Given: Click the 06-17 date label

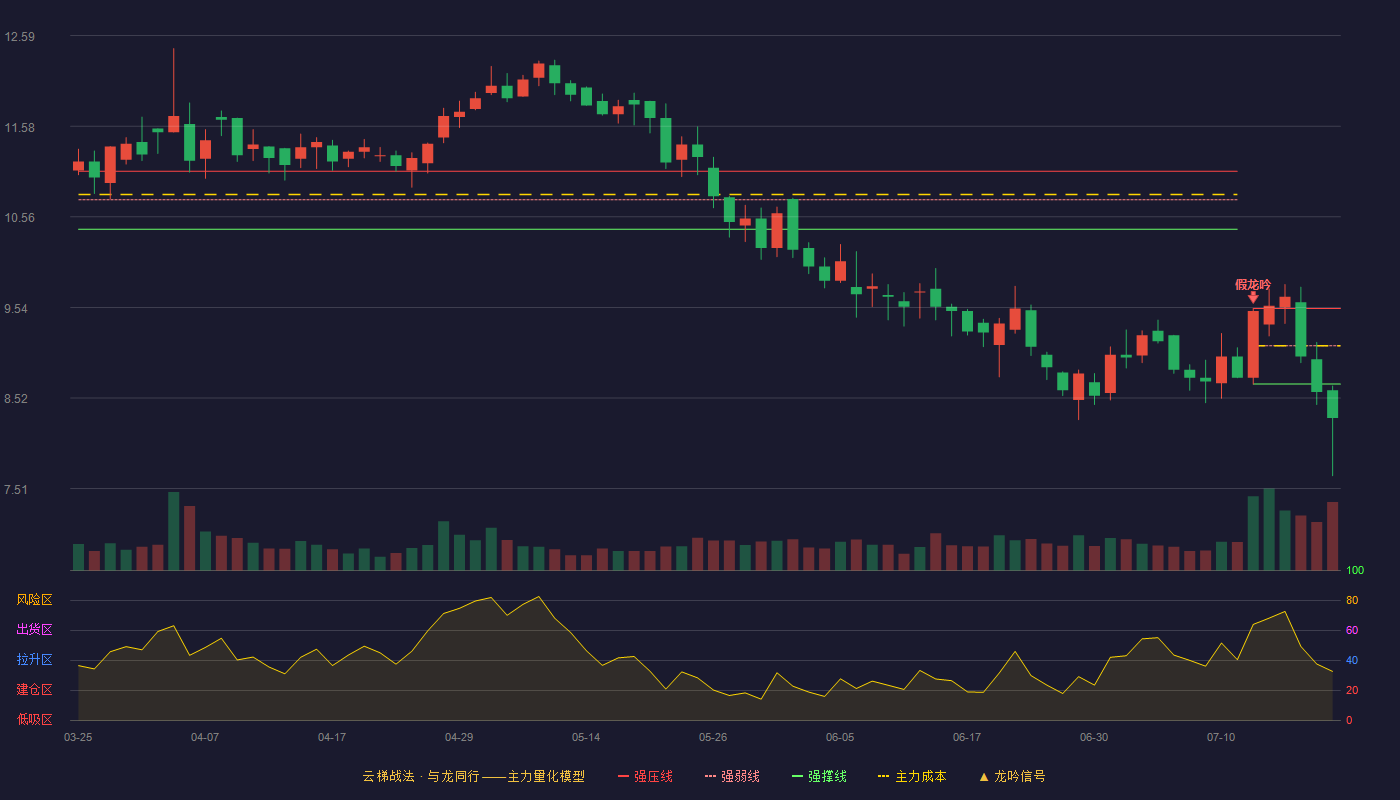Looking at the screenshot, I should tap(967, 737).
